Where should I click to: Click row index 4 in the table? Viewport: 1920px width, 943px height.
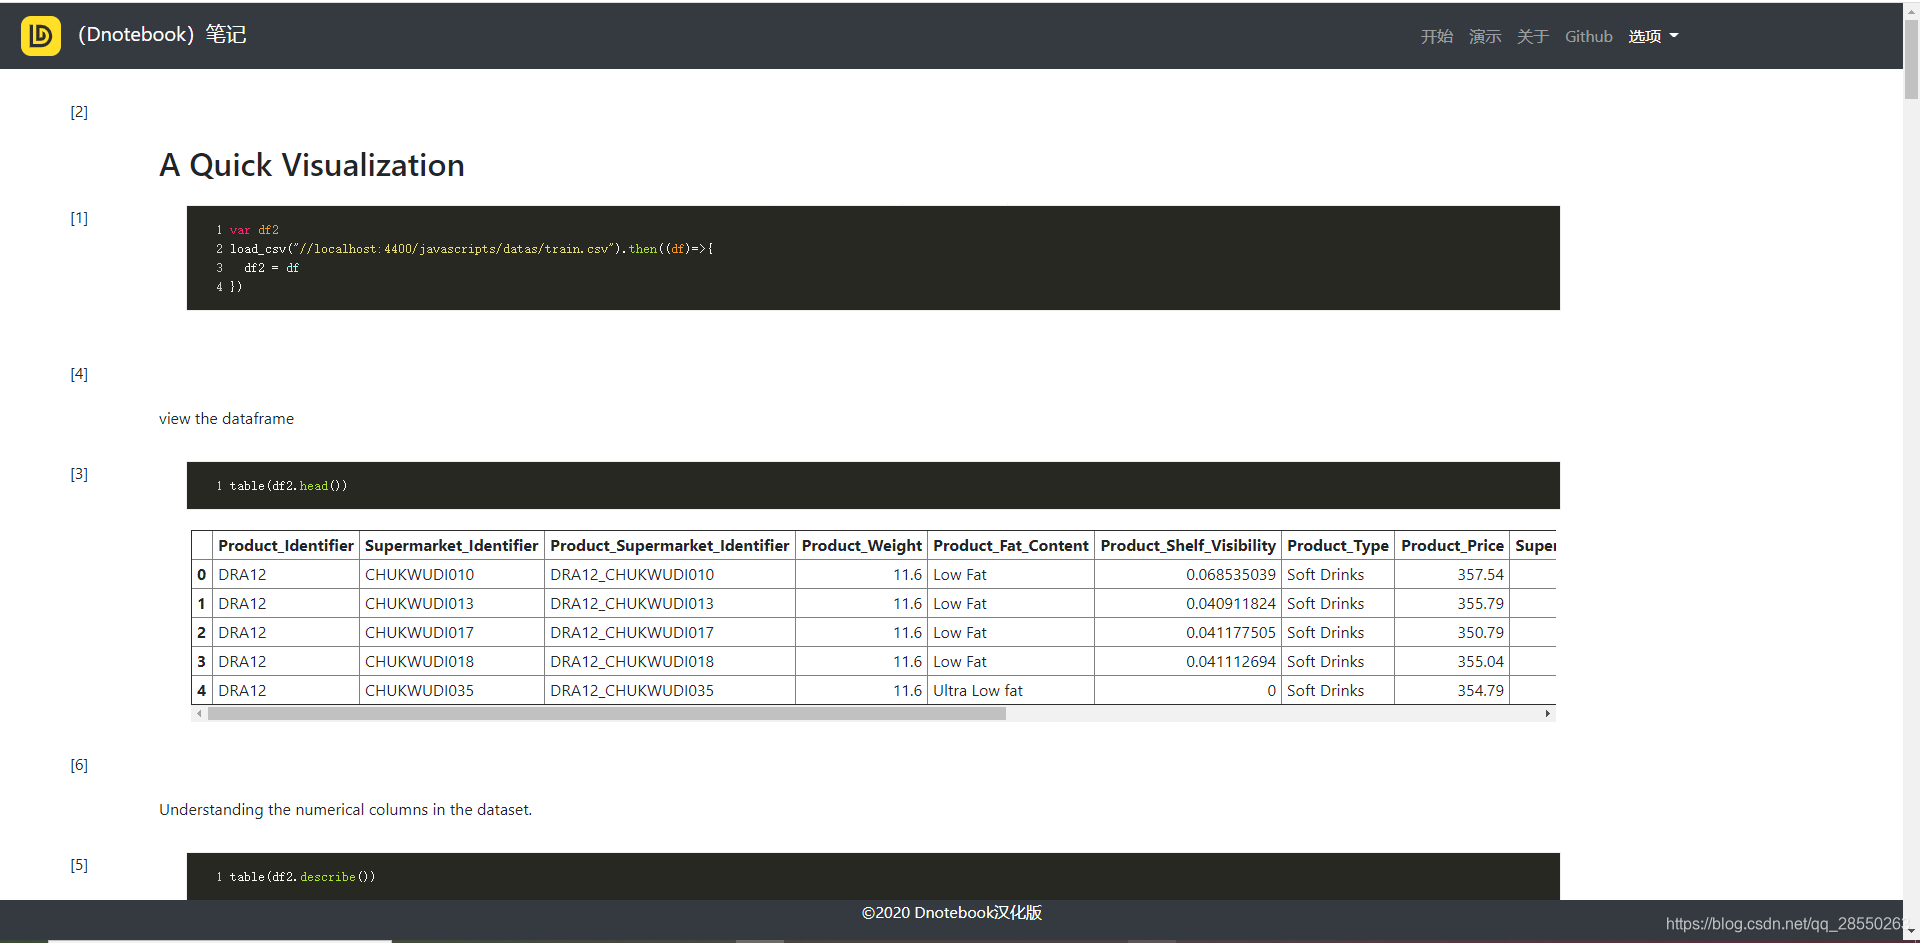click(202, 691)
